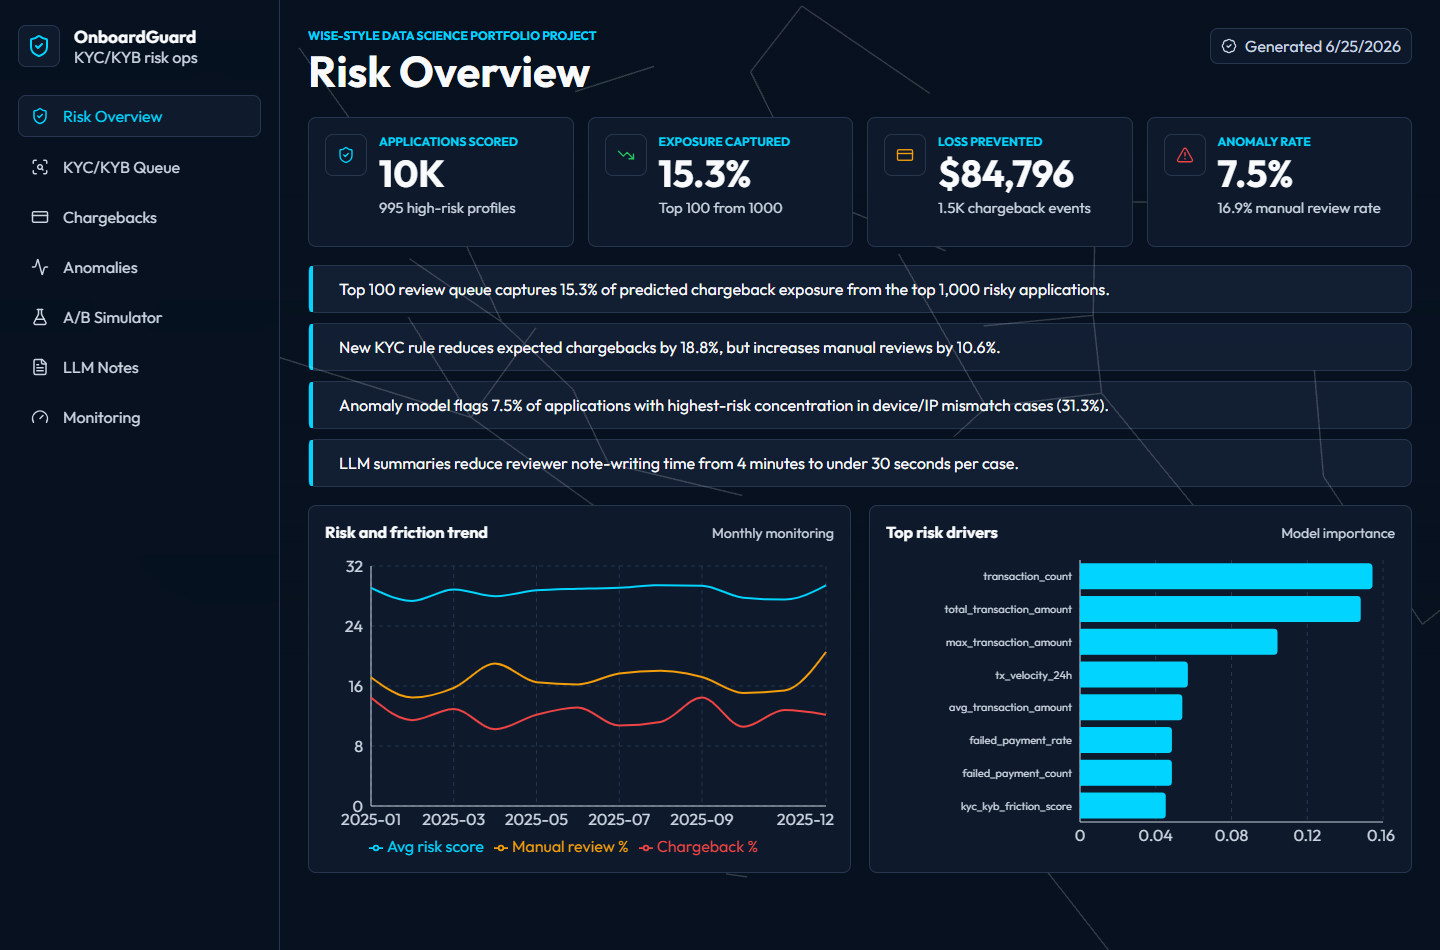This screenshot has height=950, width=1440.
Task: Open the Risk Overview page
Action: [x=139, y=116]
